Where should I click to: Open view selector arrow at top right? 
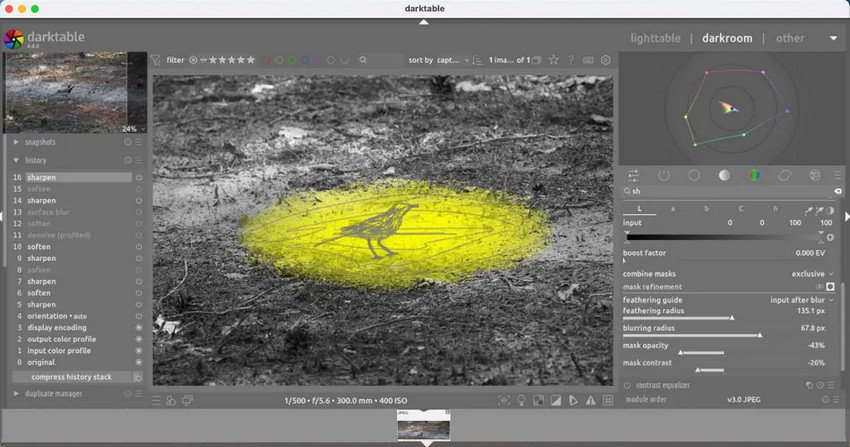click(833, 38)
